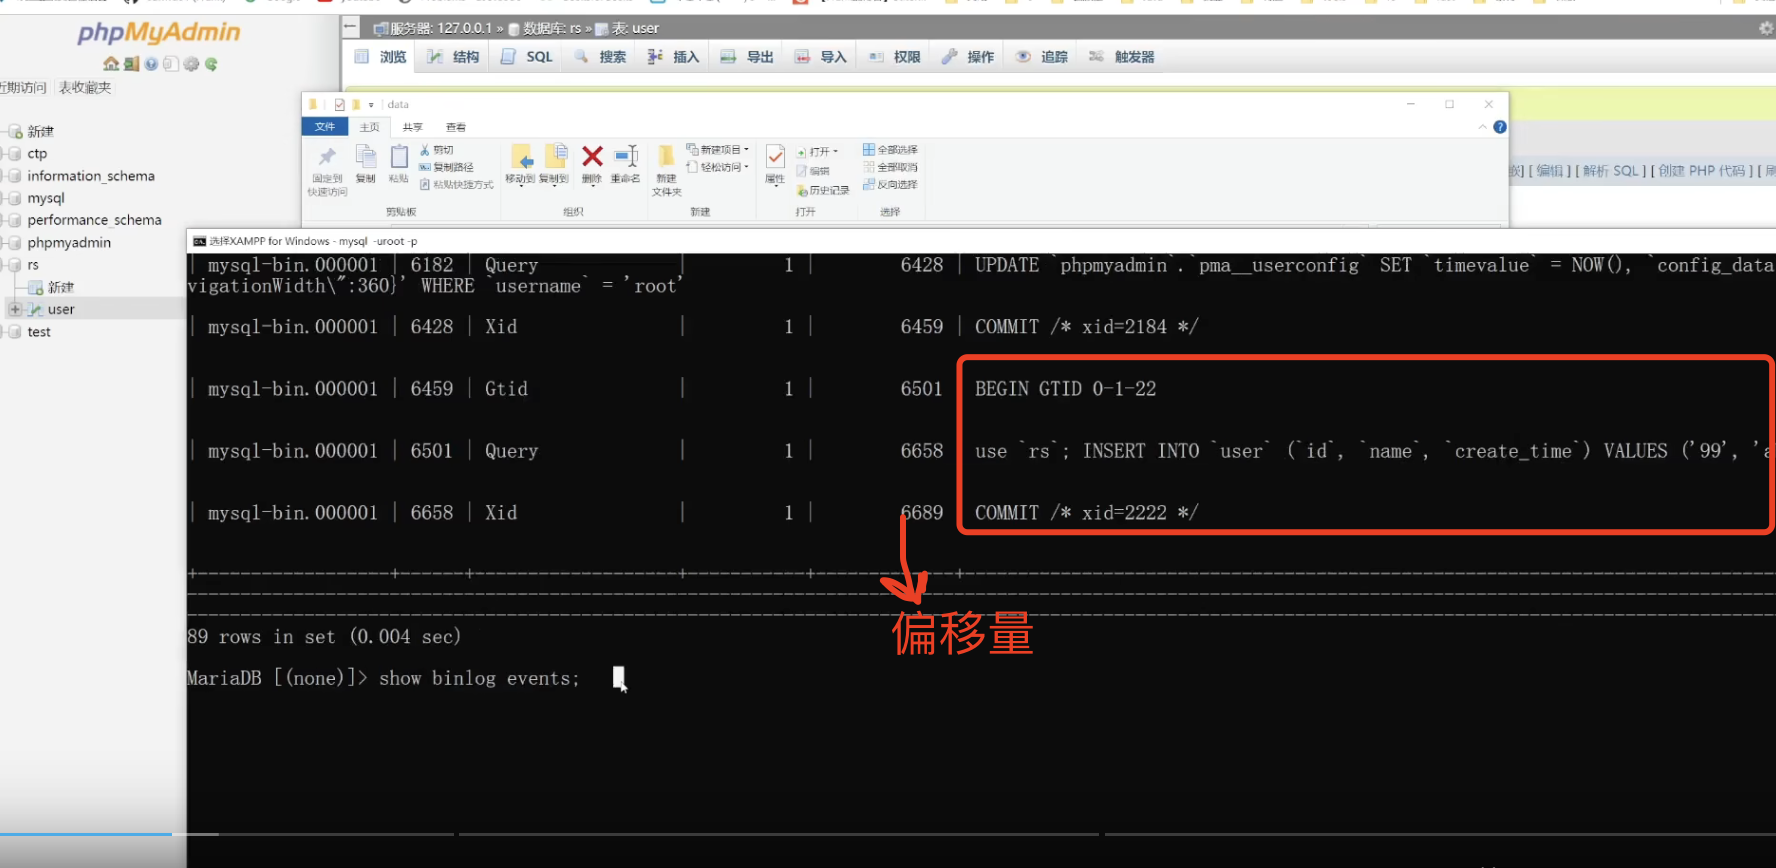Click the phpMyAdmin logout door icon
This screenshot has height=868, width=1776.
coord(131,64)
